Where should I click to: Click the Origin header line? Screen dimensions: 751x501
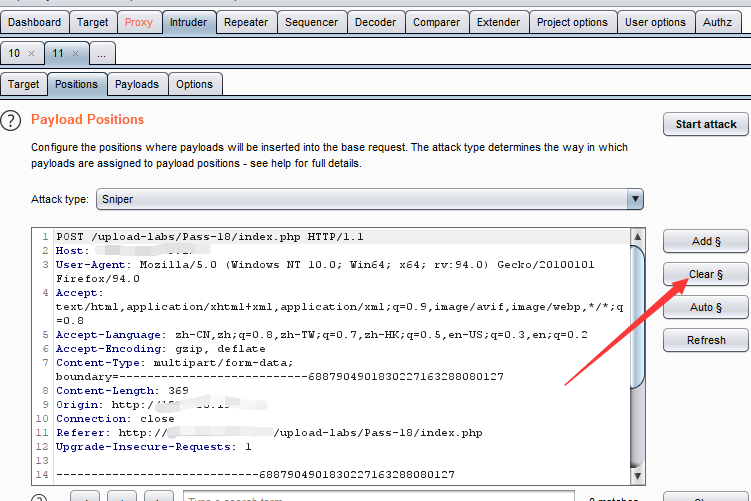pyautogui.click(x=161, y=405)
